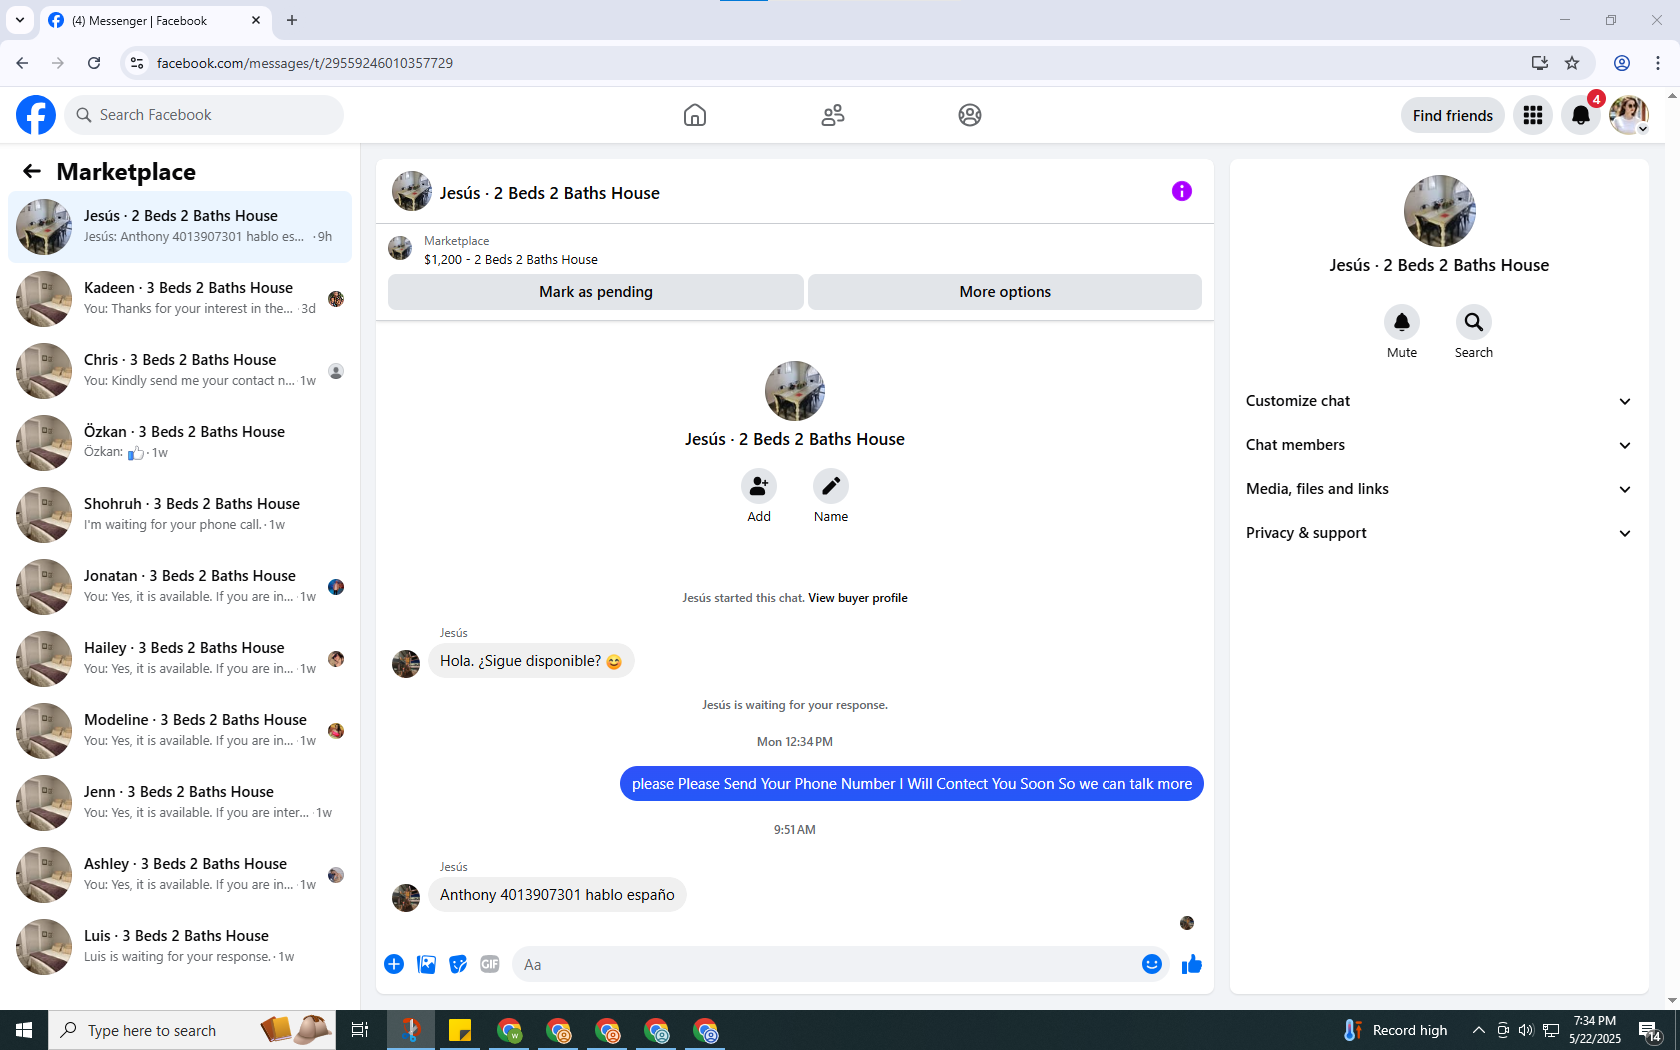Open Chrome menu three dots
Screen dimensions: 1680x1050
[x=1658, y=63]
